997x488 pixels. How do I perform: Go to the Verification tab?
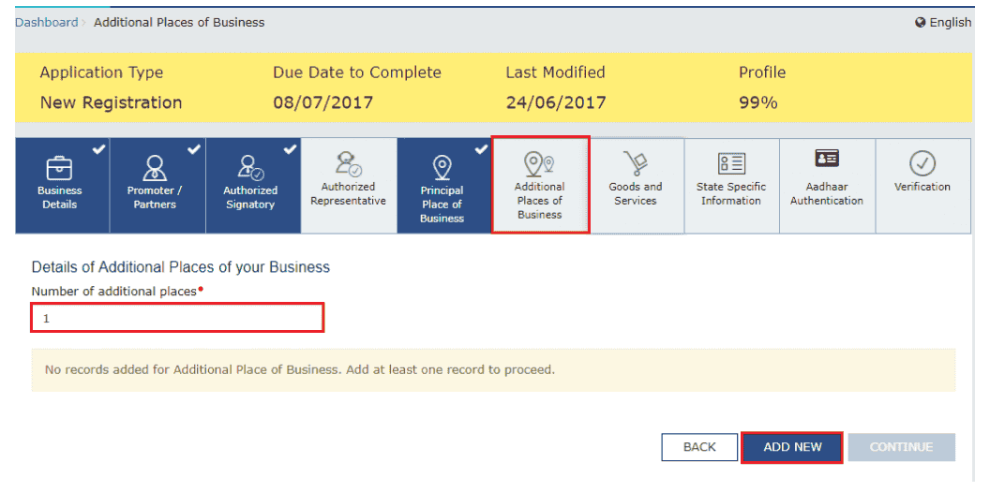923,186
